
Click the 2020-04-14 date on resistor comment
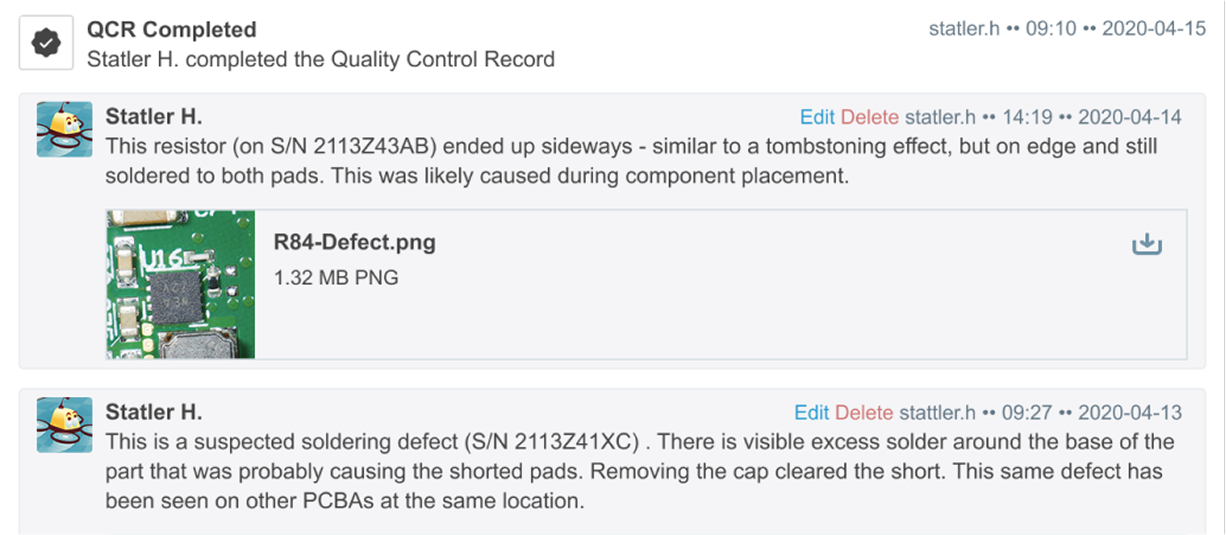coord(1130,117)
